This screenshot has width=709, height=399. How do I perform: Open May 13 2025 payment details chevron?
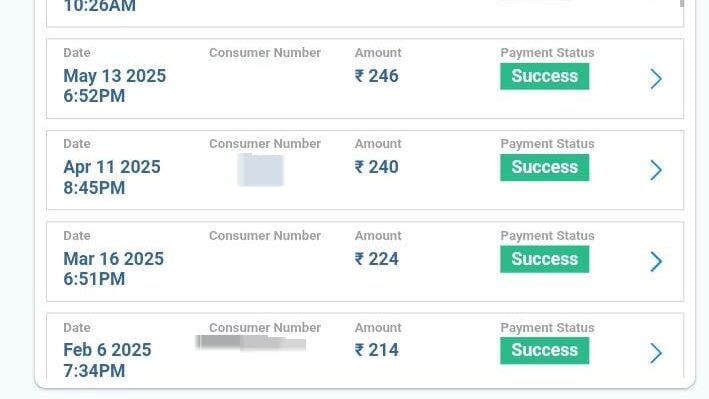tap(656, 79)
